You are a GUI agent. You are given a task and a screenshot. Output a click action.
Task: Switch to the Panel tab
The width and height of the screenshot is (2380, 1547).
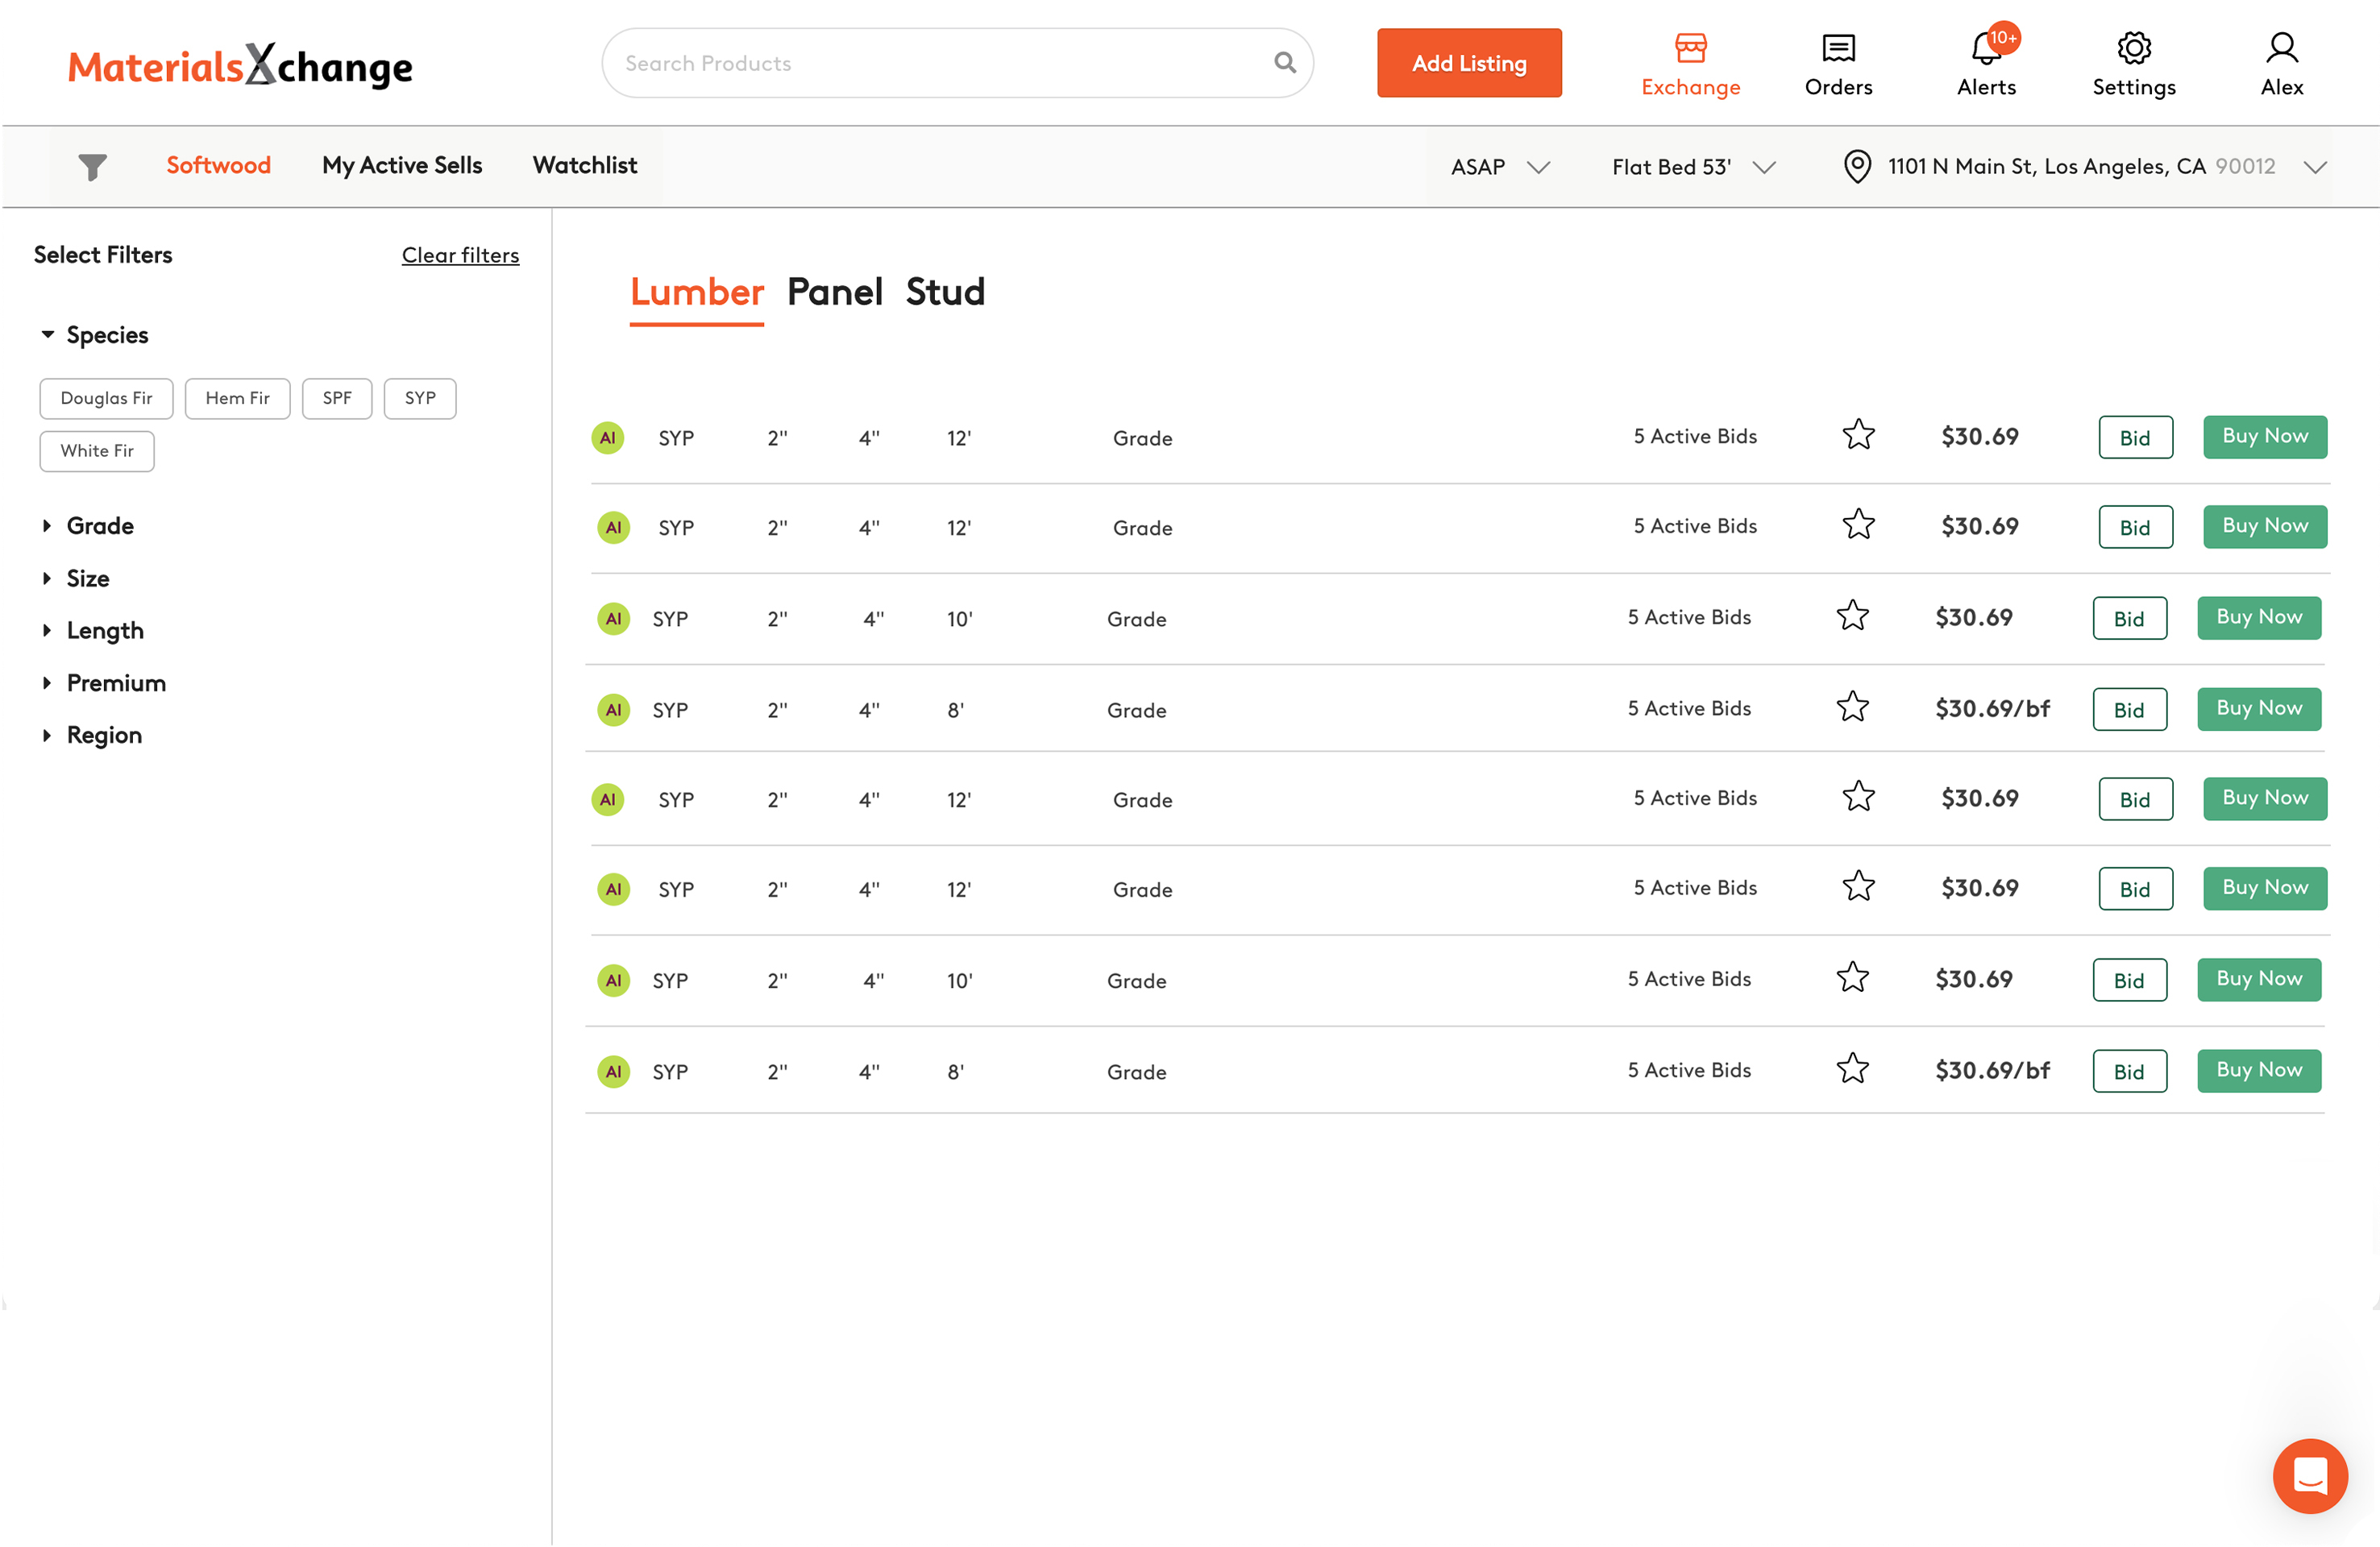(x=834, y=292)
